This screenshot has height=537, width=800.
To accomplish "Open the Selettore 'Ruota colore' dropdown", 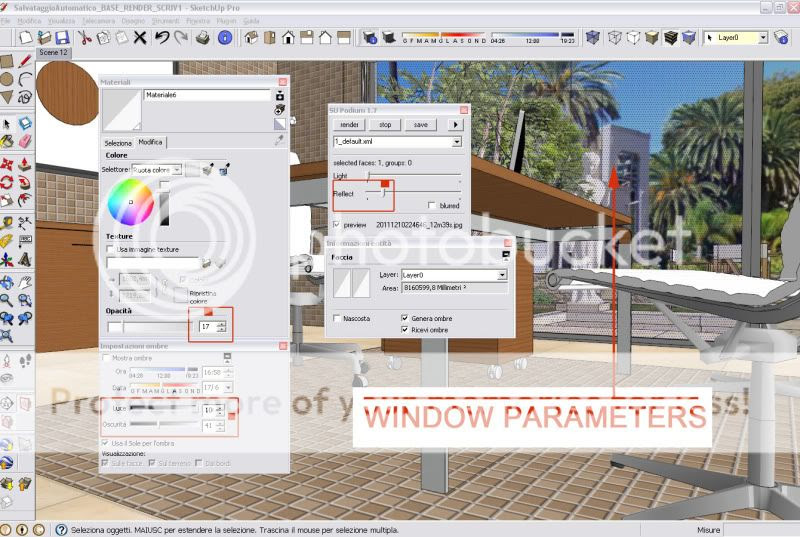I will point(177,169).
